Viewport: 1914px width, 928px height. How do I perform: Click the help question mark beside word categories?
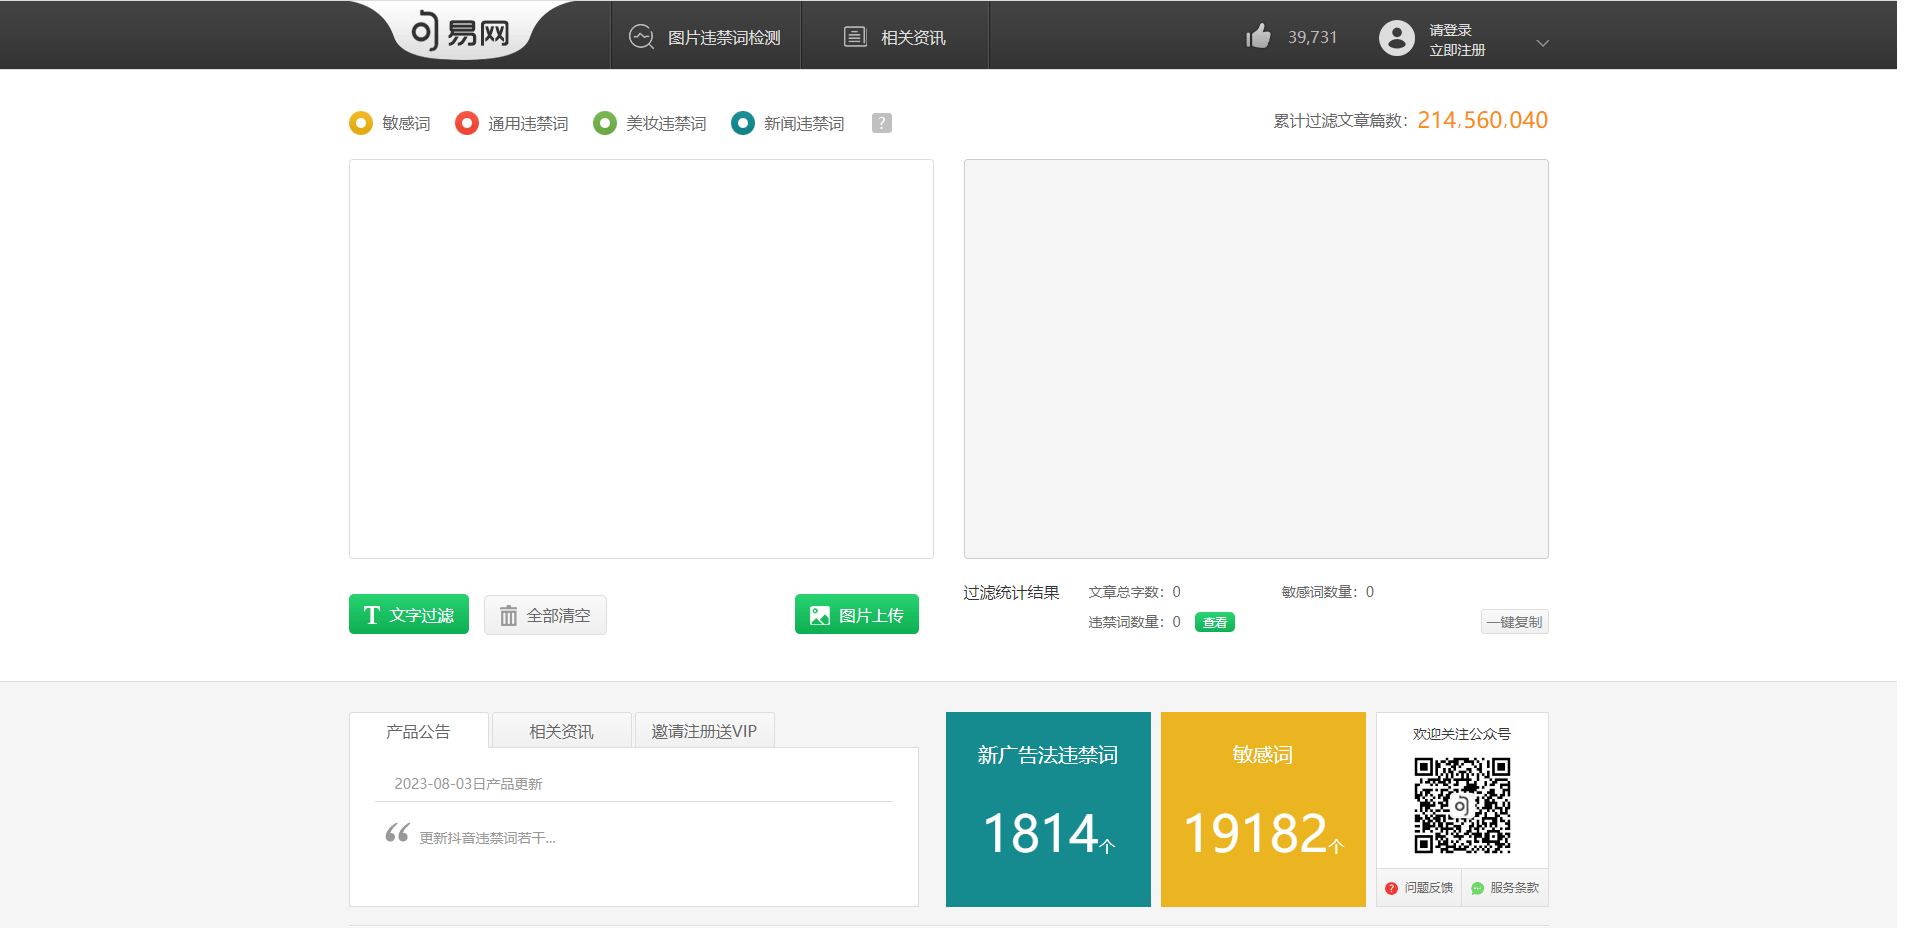click(881, 123)
